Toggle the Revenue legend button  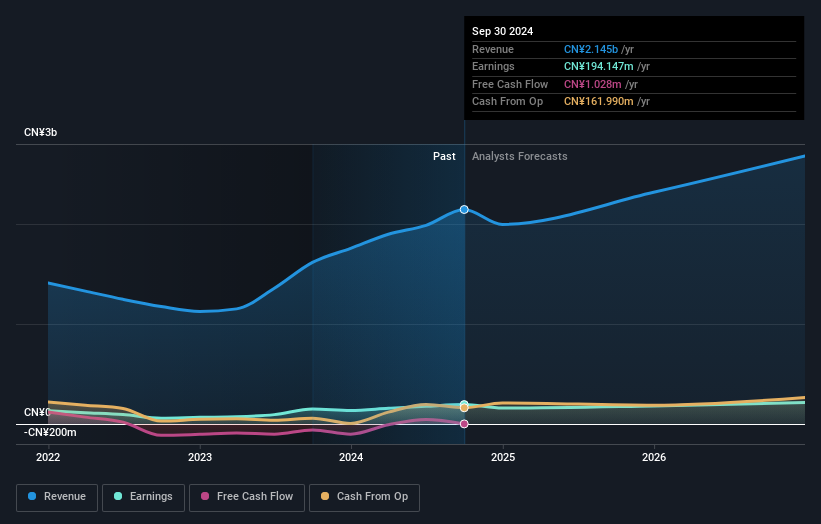tap(57, 497)
